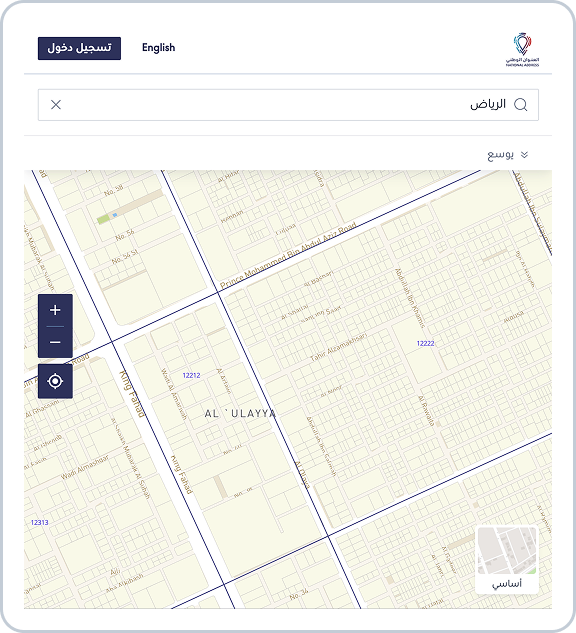Image resolution: width=576 pixels, height=633 pixels.
Task: Select postal code 12212 on the map
Action: [x=191, y=375]
